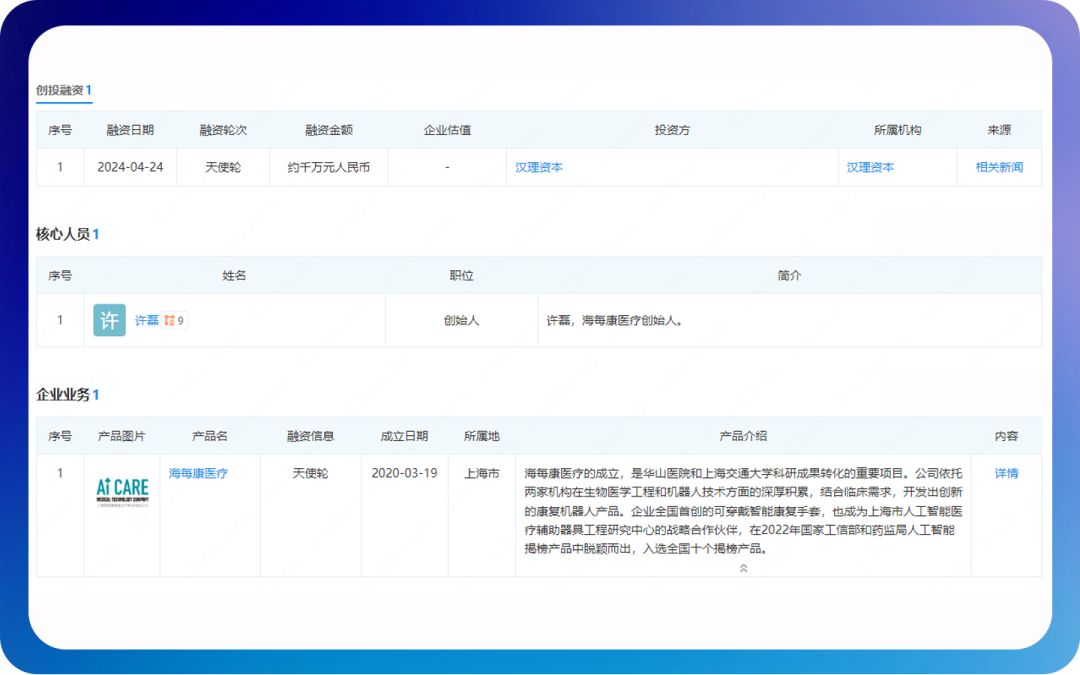Click the 许 avatar icon

tap(110, 320)
